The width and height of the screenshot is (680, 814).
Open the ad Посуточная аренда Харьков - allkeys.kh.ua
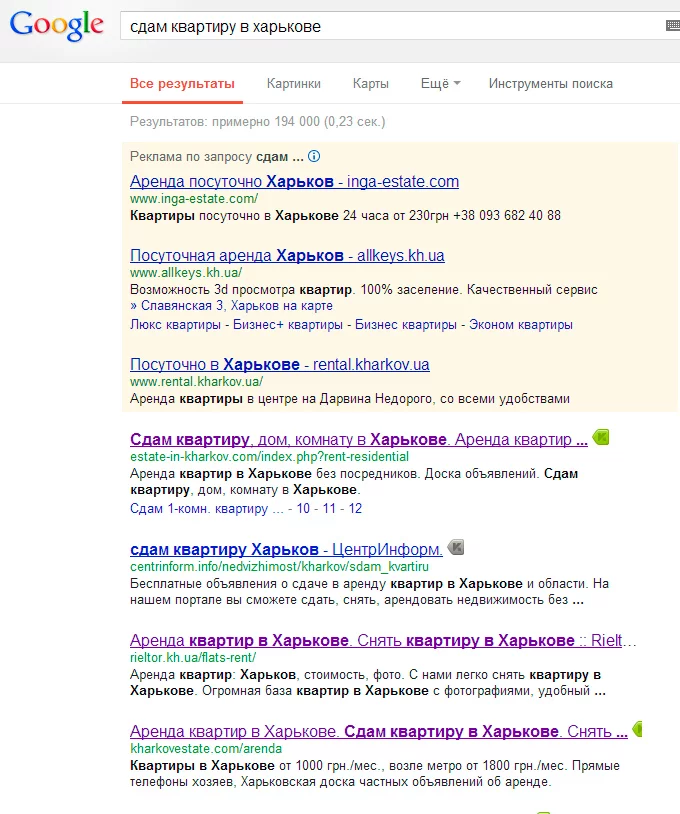pyautogui.click(x=287, y=255)
